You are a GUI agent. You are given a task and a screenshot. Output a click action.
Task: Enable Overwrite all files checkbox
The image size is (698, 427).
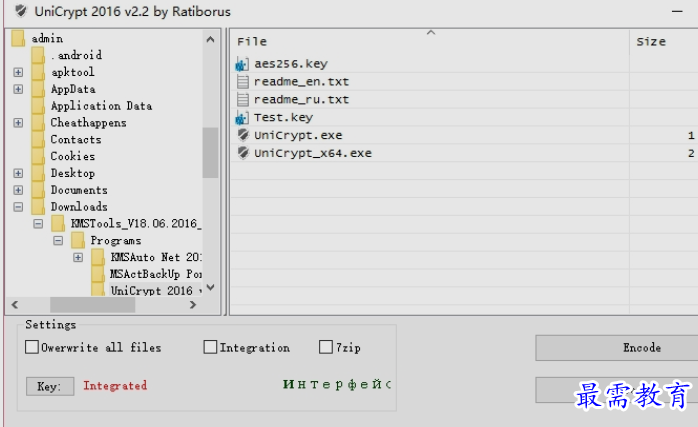pos(32,347)
